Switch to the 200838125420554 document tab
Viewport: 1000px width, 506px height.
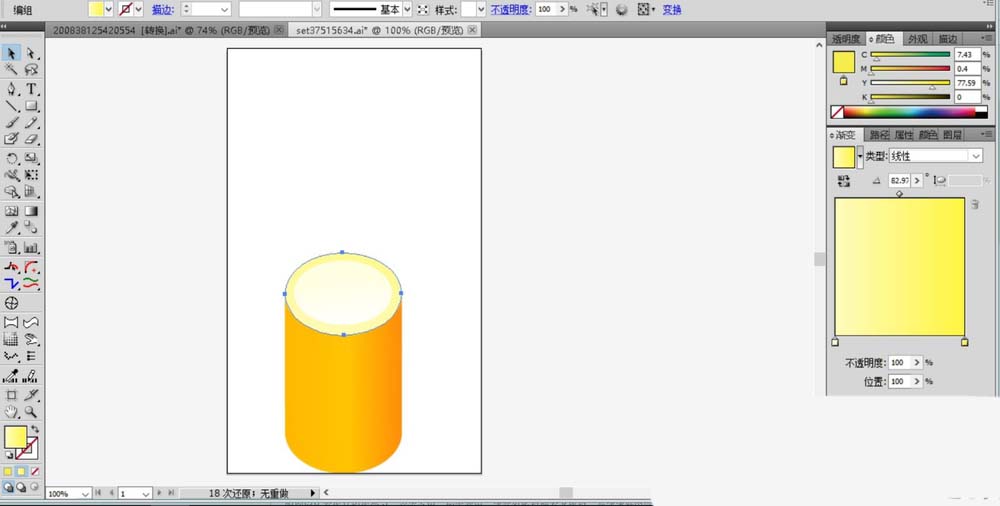pos(160,30)
